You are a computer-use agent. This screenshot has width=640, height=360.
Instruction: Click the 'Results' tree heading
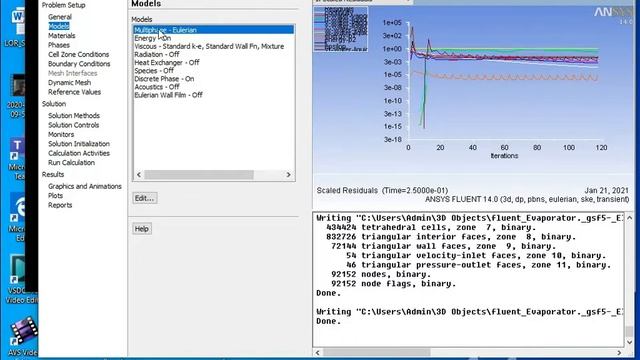pos(53,174)
